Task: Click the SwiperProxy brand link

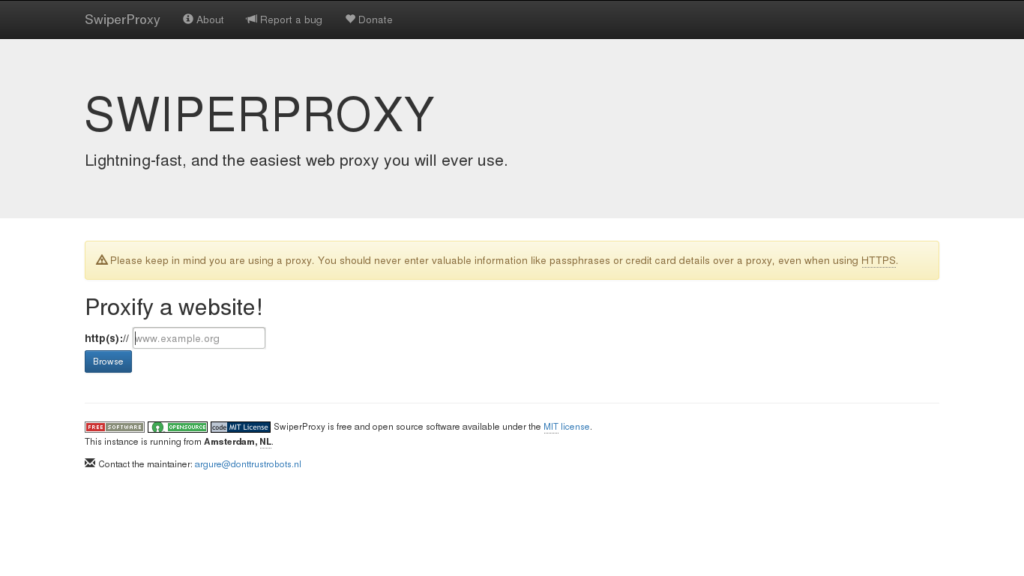Action: [x=122, y=20]
